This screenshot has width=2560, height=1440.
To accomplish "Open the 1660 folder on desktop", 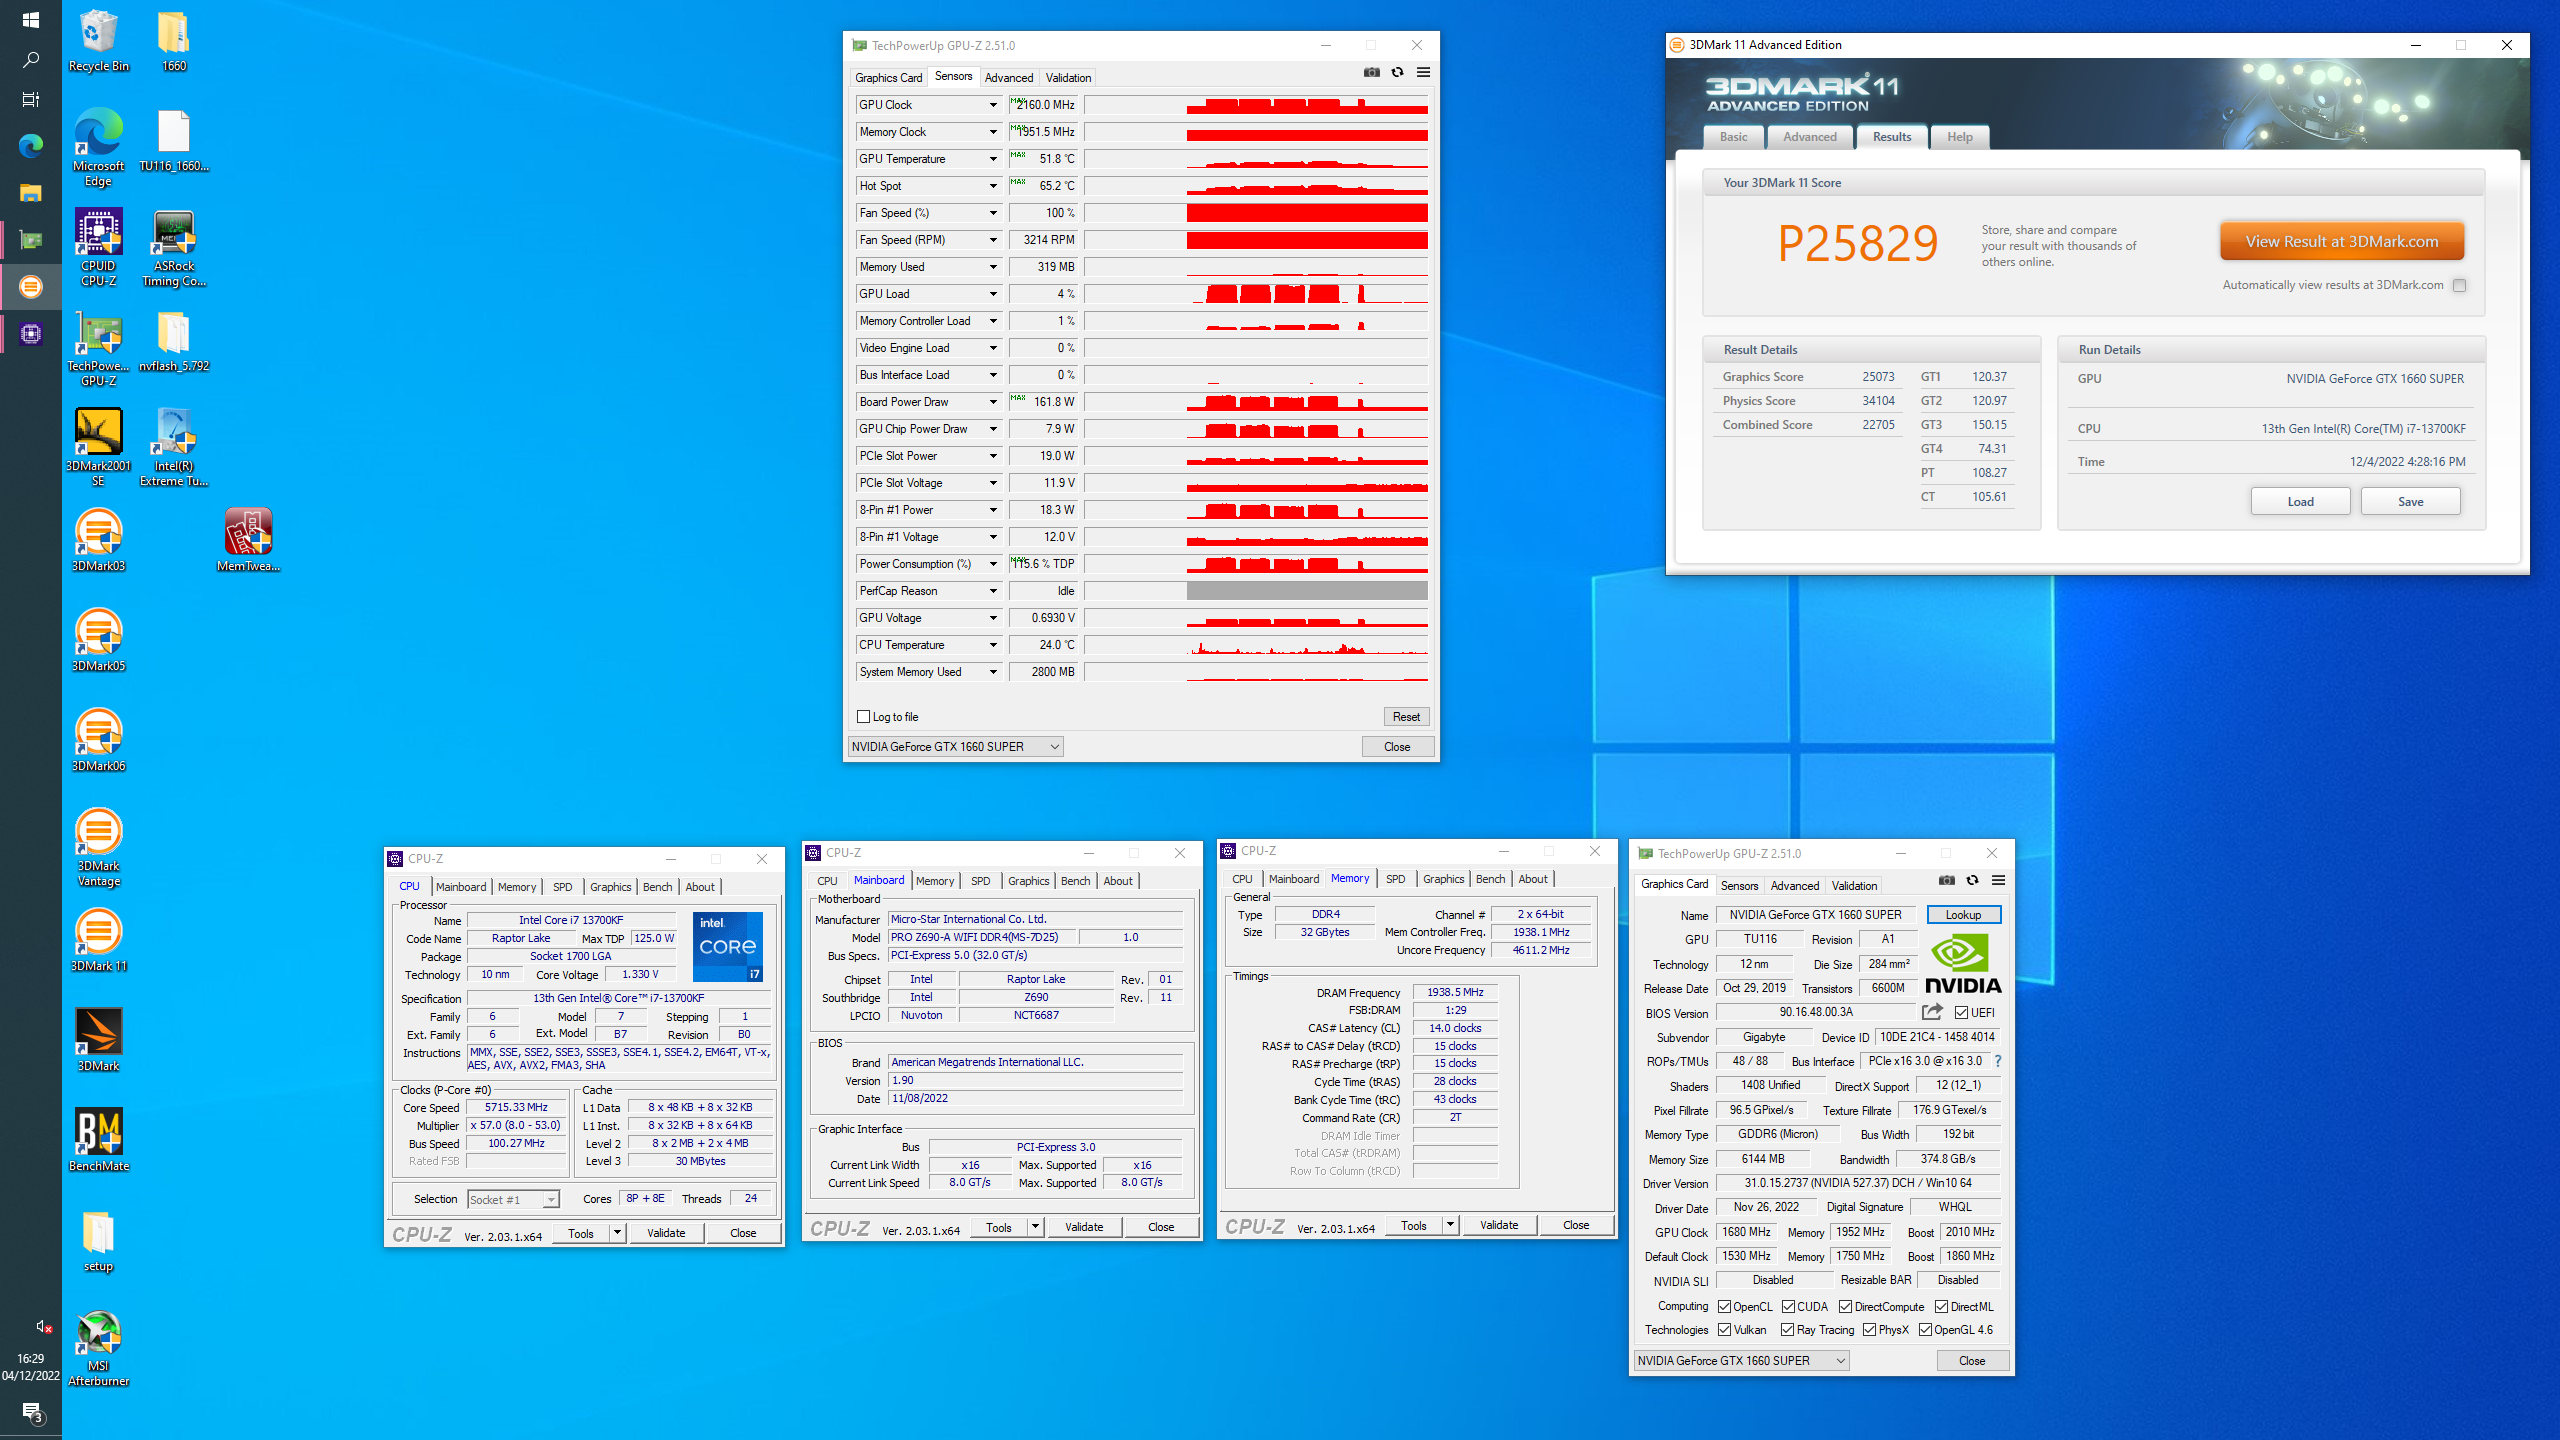I will (x=174, y=41).
